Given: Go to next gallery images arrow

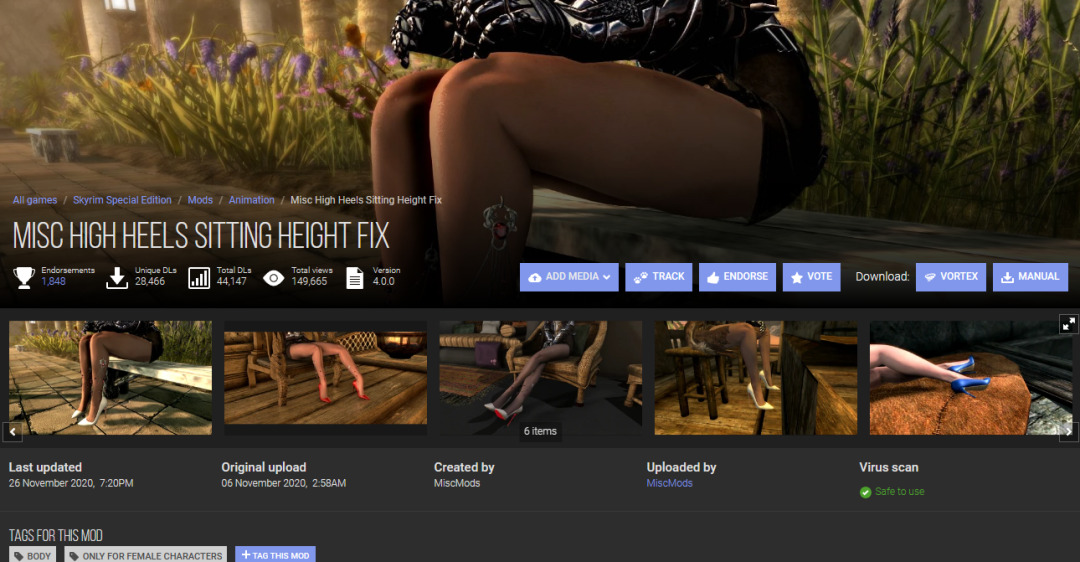Looking at the screenshot, I should tap(1068, 432).
